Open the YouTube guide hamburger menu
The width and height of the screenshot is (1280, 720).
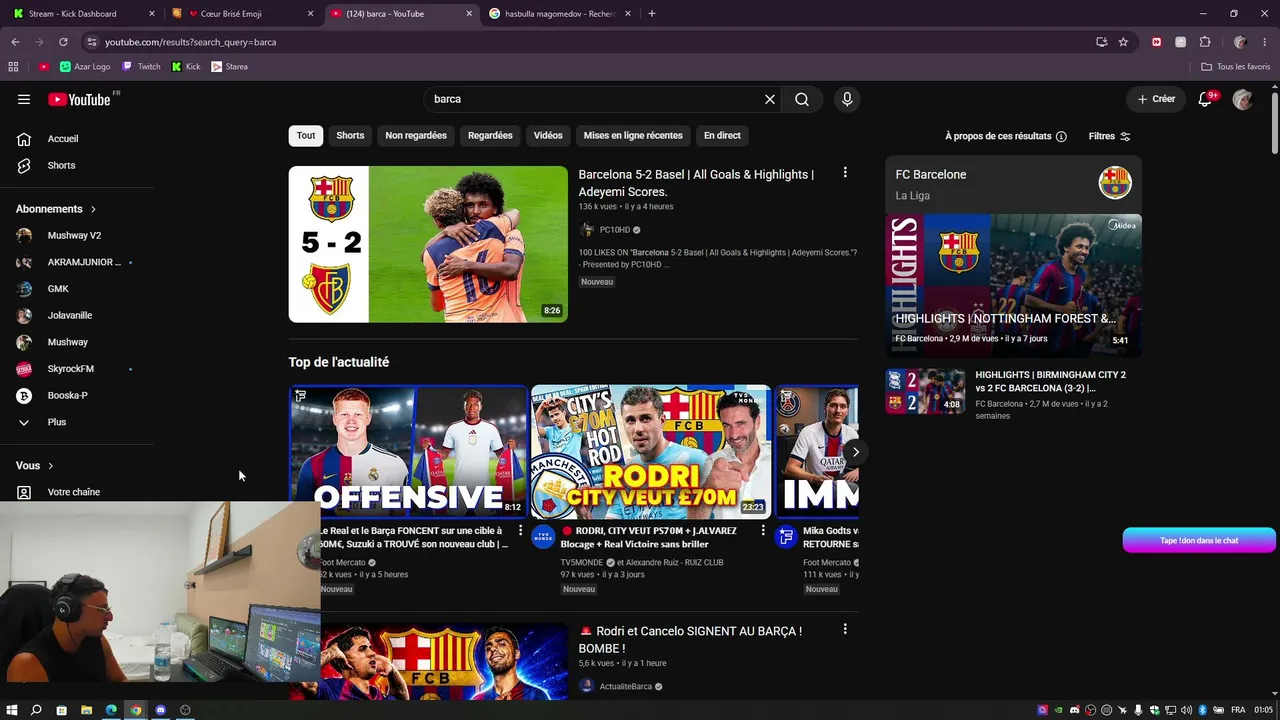pyautogui.click(x=24, y=99)
